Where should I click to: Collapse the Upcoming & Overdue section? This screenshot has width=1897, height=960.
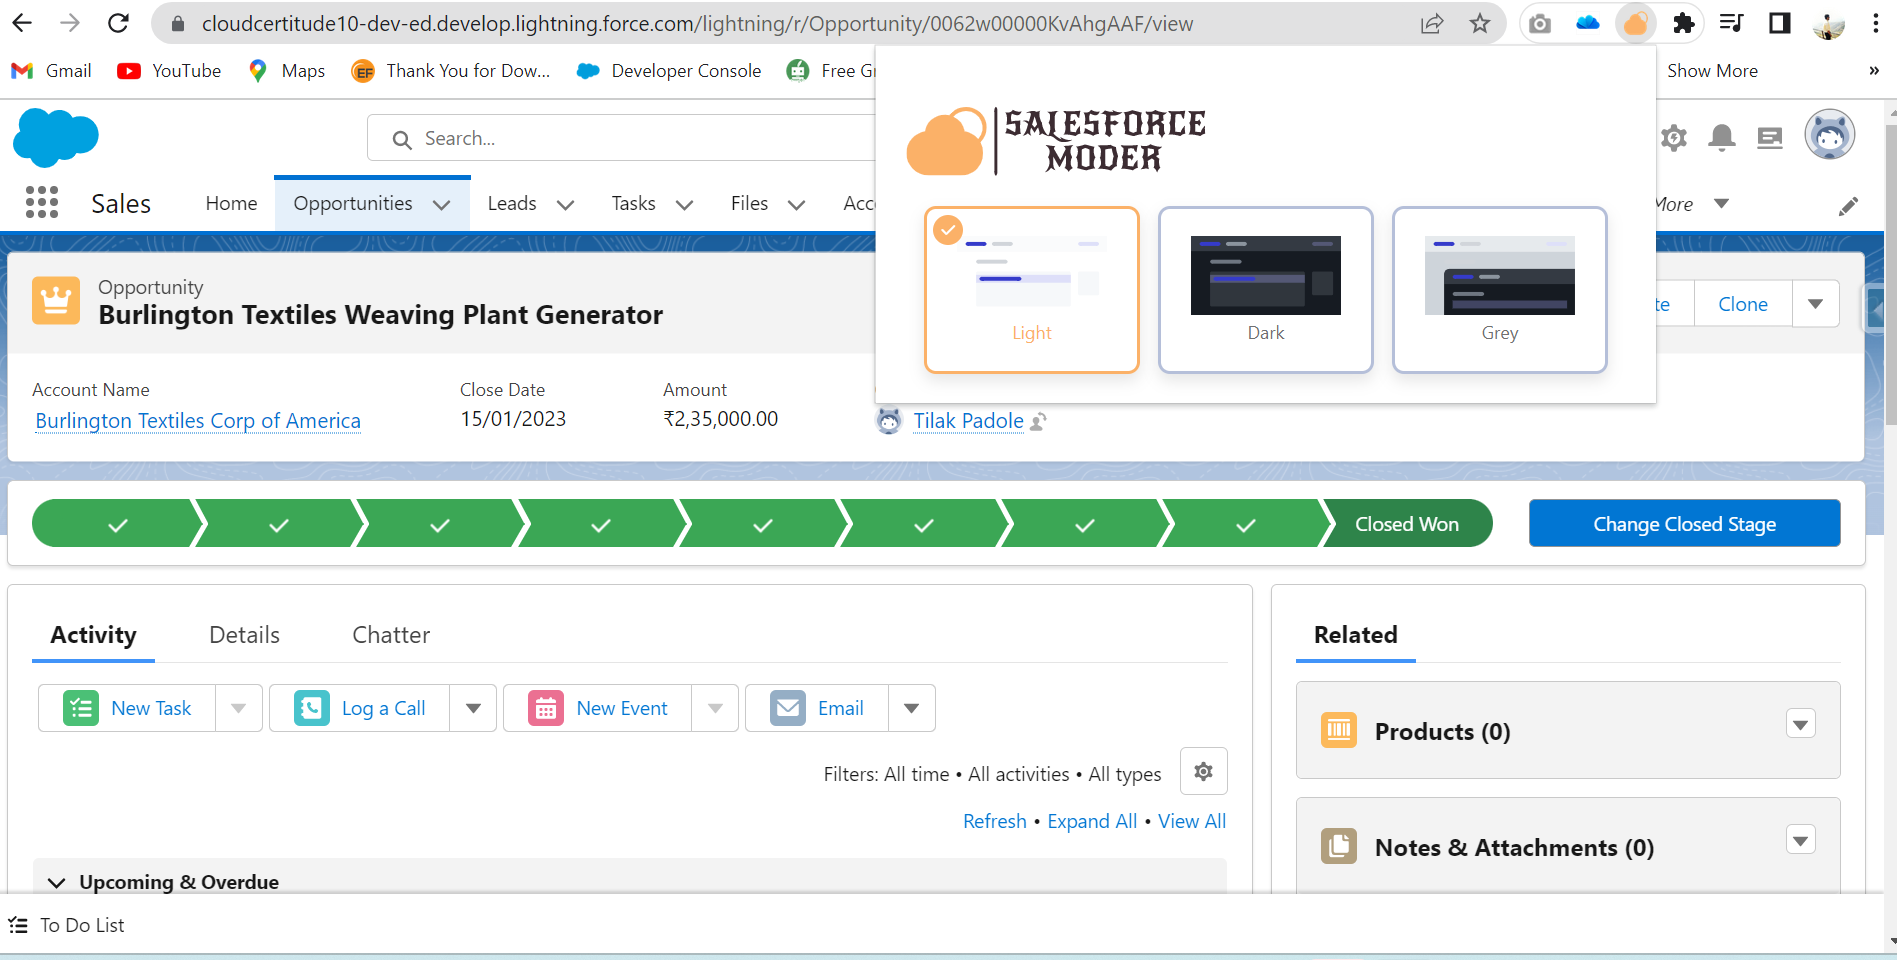pos(57,882)
